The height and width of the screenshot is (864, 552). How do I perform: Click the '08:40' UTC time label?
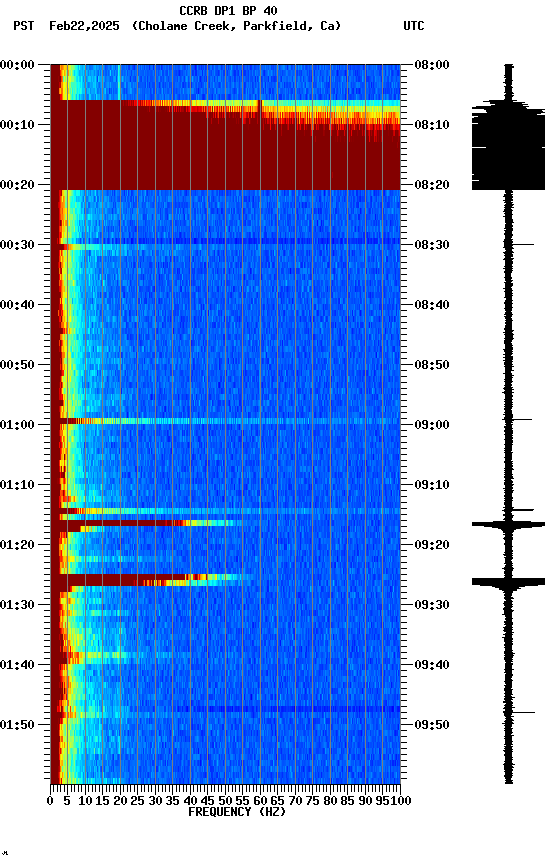tap(431, 305)
